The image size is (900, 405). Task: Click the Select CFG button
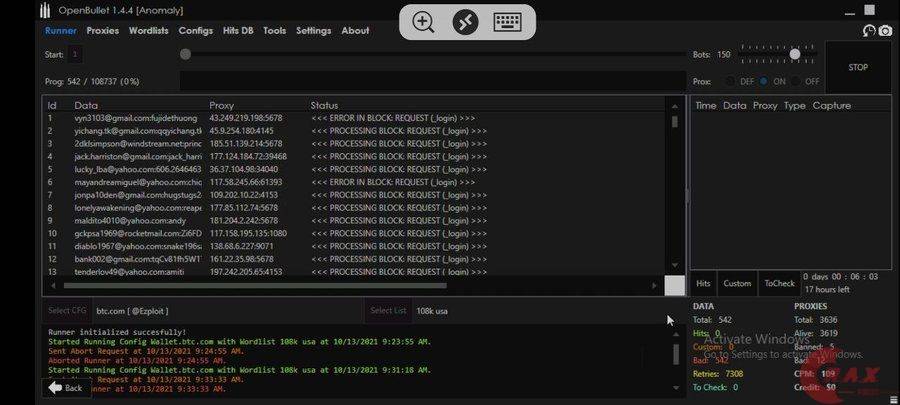coord(67,311)
